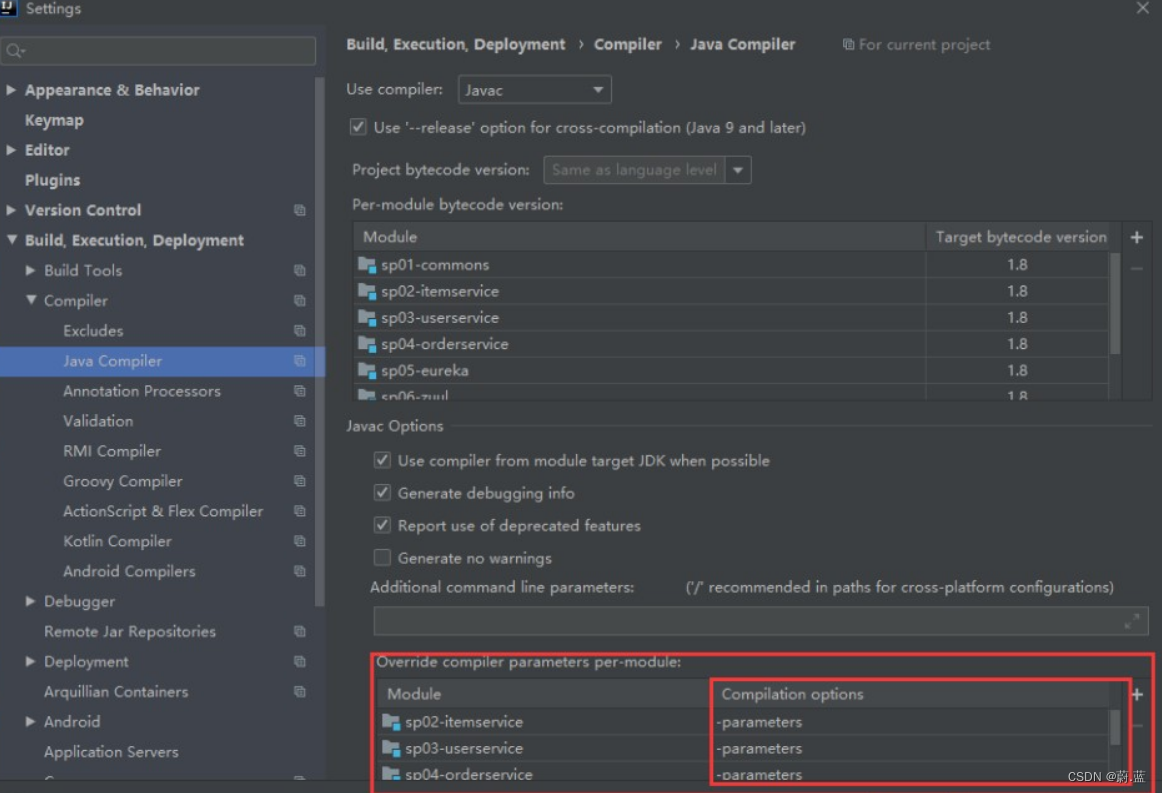Image resolution: width=1162 pixels, height=793 pixels.
Task: Expand the Debugger node
Action: (x=30, y=601)
